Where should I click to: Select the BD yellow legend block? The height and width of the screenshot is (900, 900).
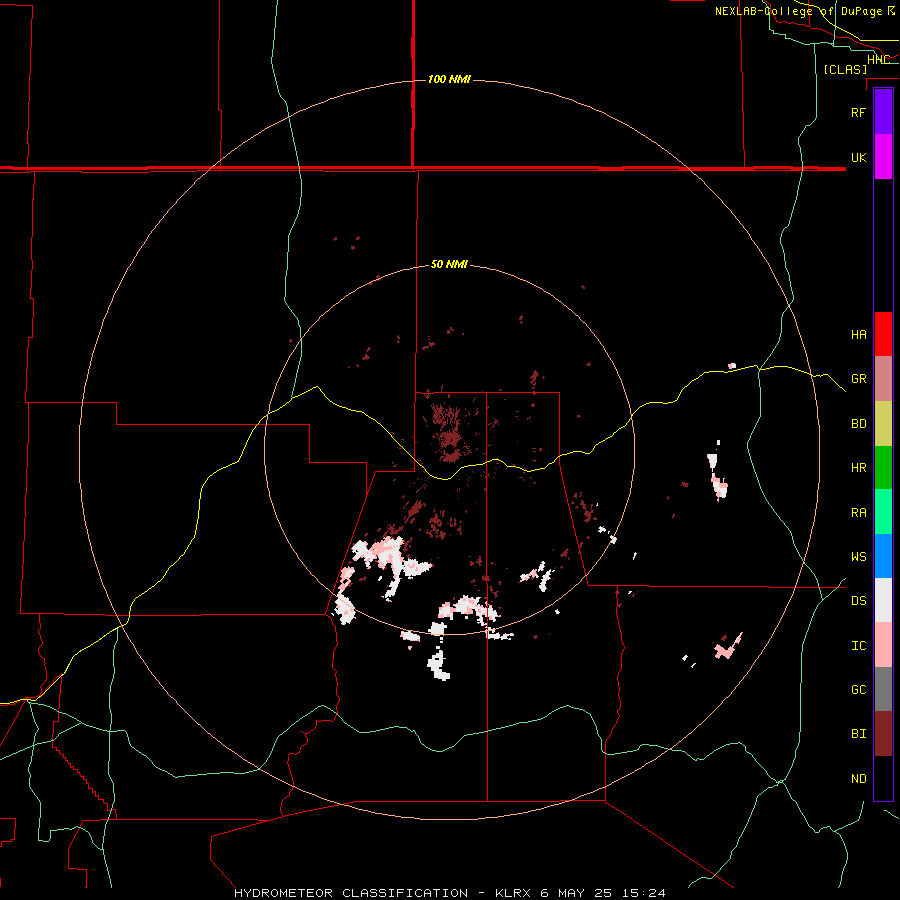click(x=883, y=424)
